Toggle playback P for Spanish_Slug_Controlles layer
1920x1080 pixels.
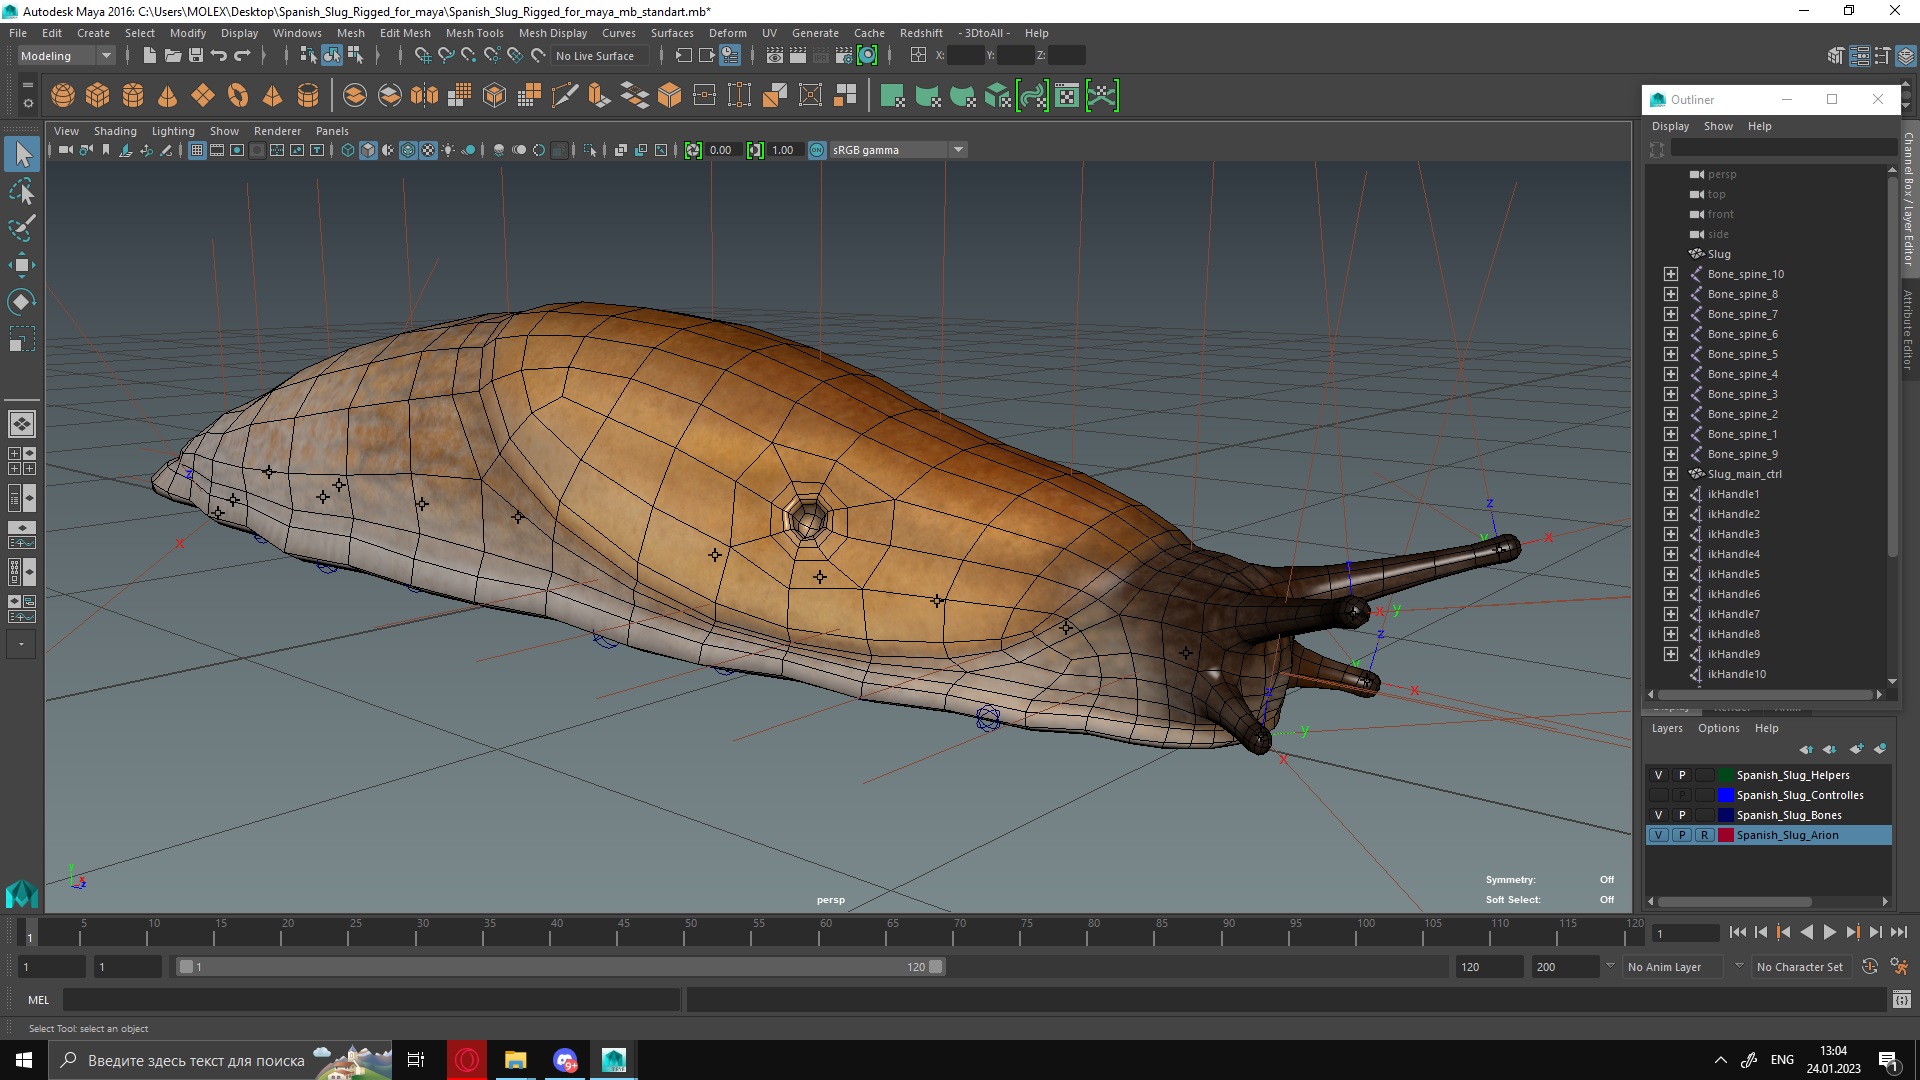1681,795
